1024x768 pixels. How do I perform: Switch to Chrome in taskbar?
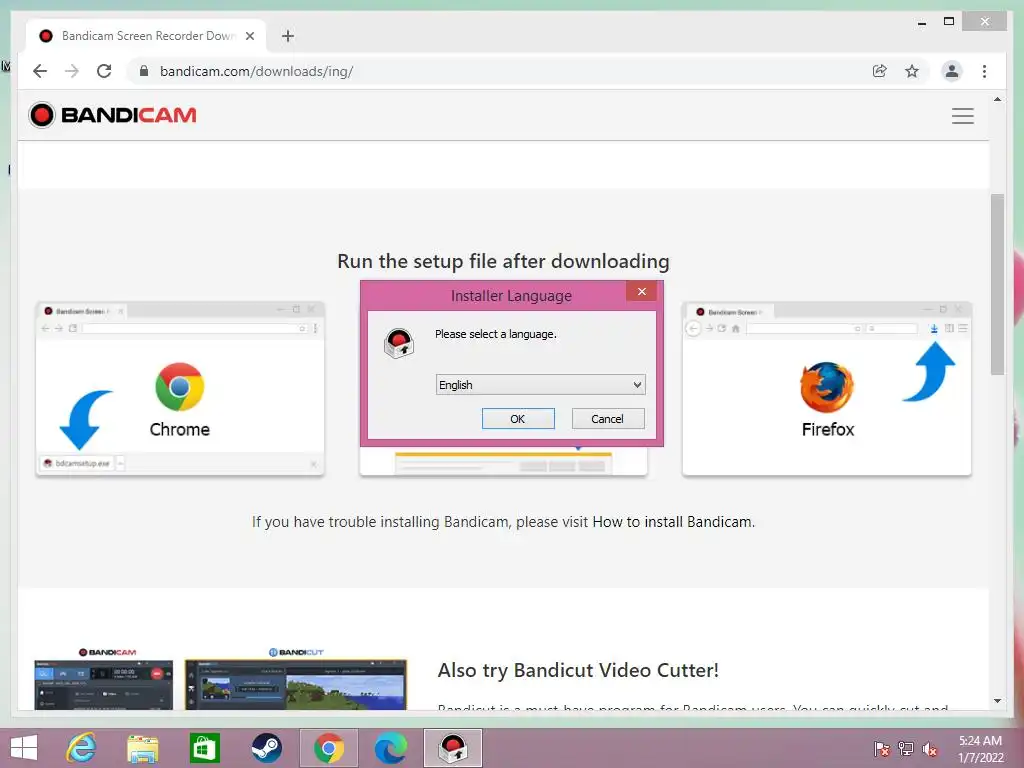point(328,748)
